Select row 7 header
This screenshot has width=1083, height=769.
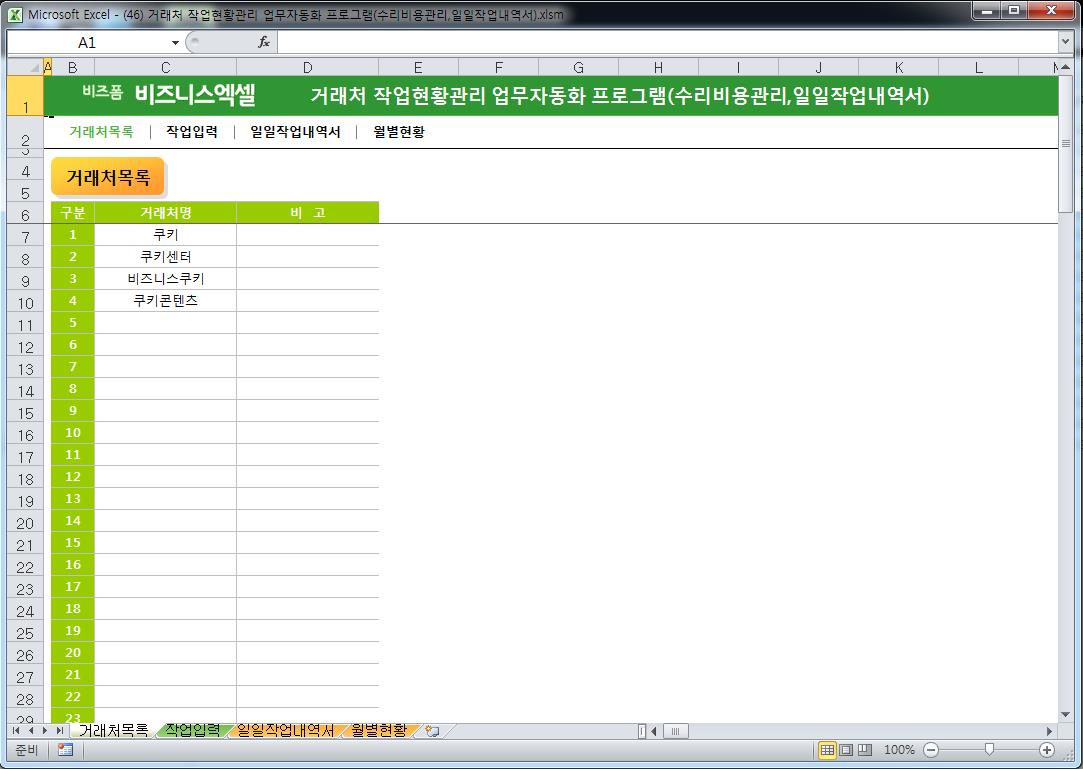(x=25, y=236)
